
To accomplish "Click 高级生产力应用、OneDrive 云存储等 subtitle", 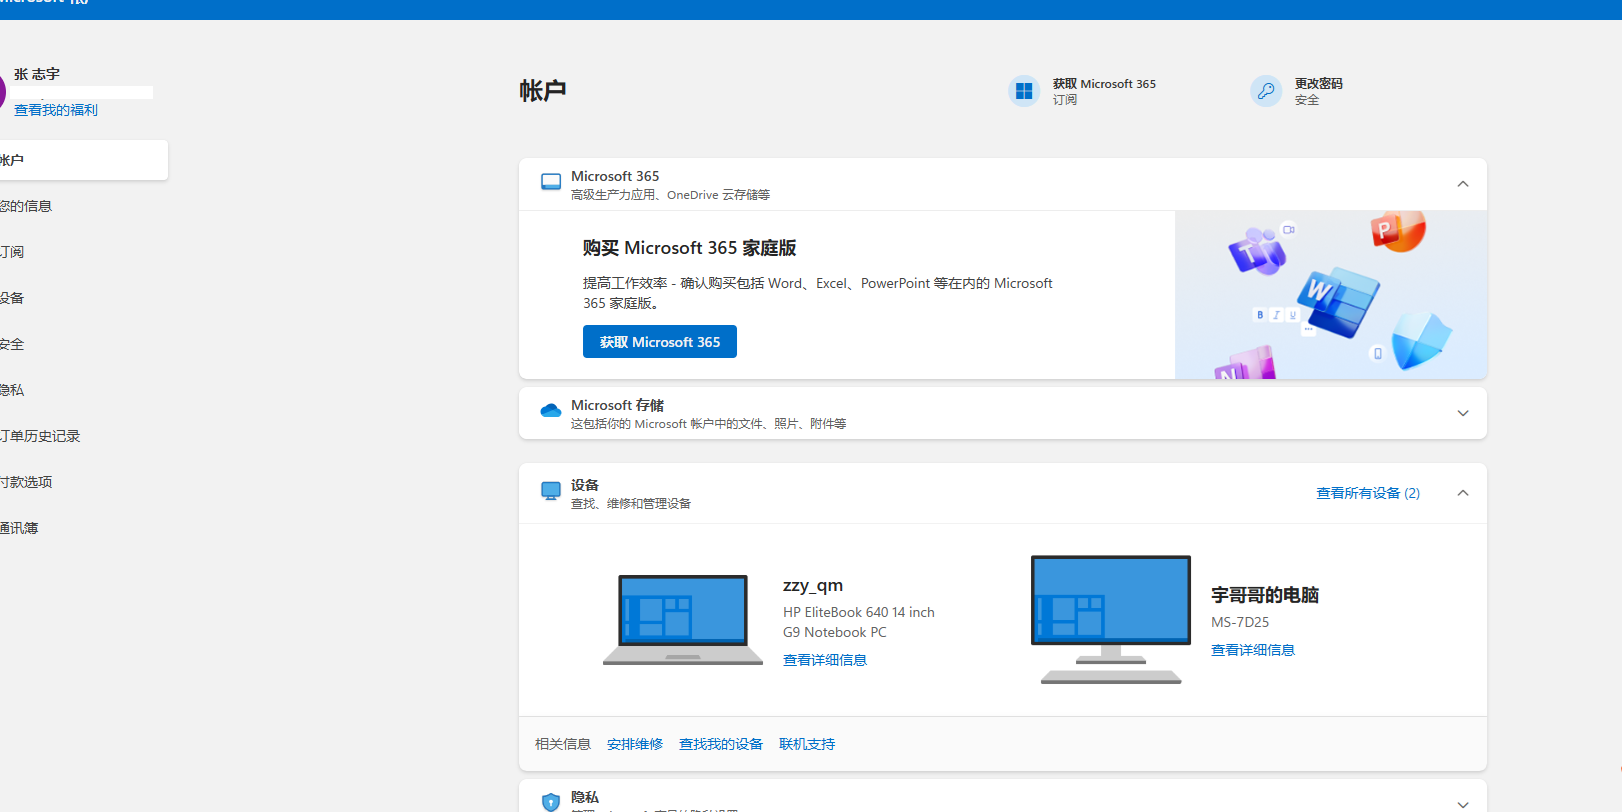I will 670,195.
